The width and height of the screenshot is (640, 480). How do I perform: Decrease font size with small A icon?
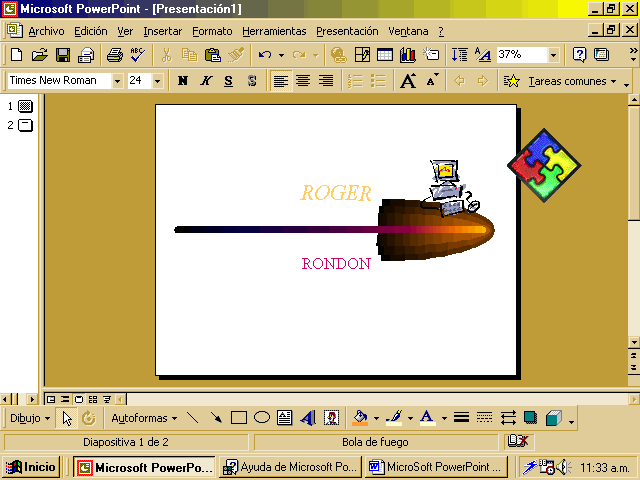432,81
